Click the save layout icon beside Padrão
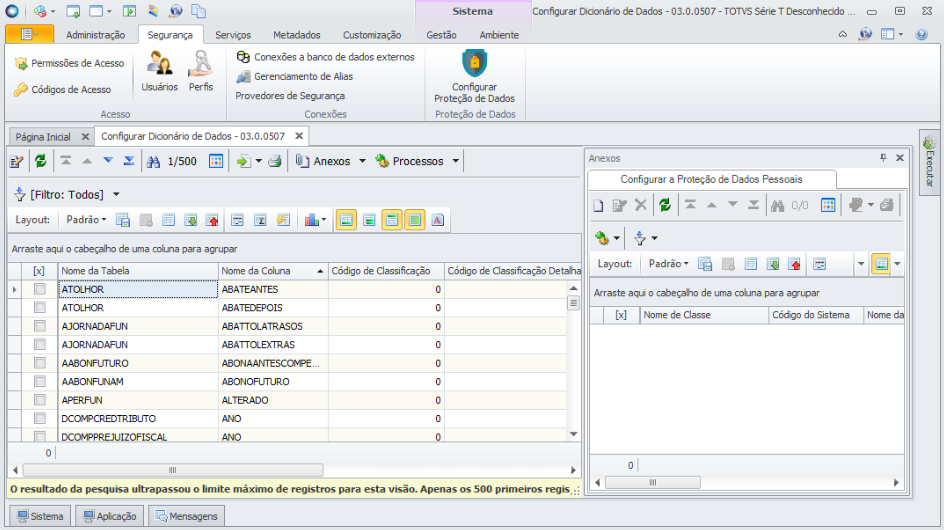 [x=123, y=220]
